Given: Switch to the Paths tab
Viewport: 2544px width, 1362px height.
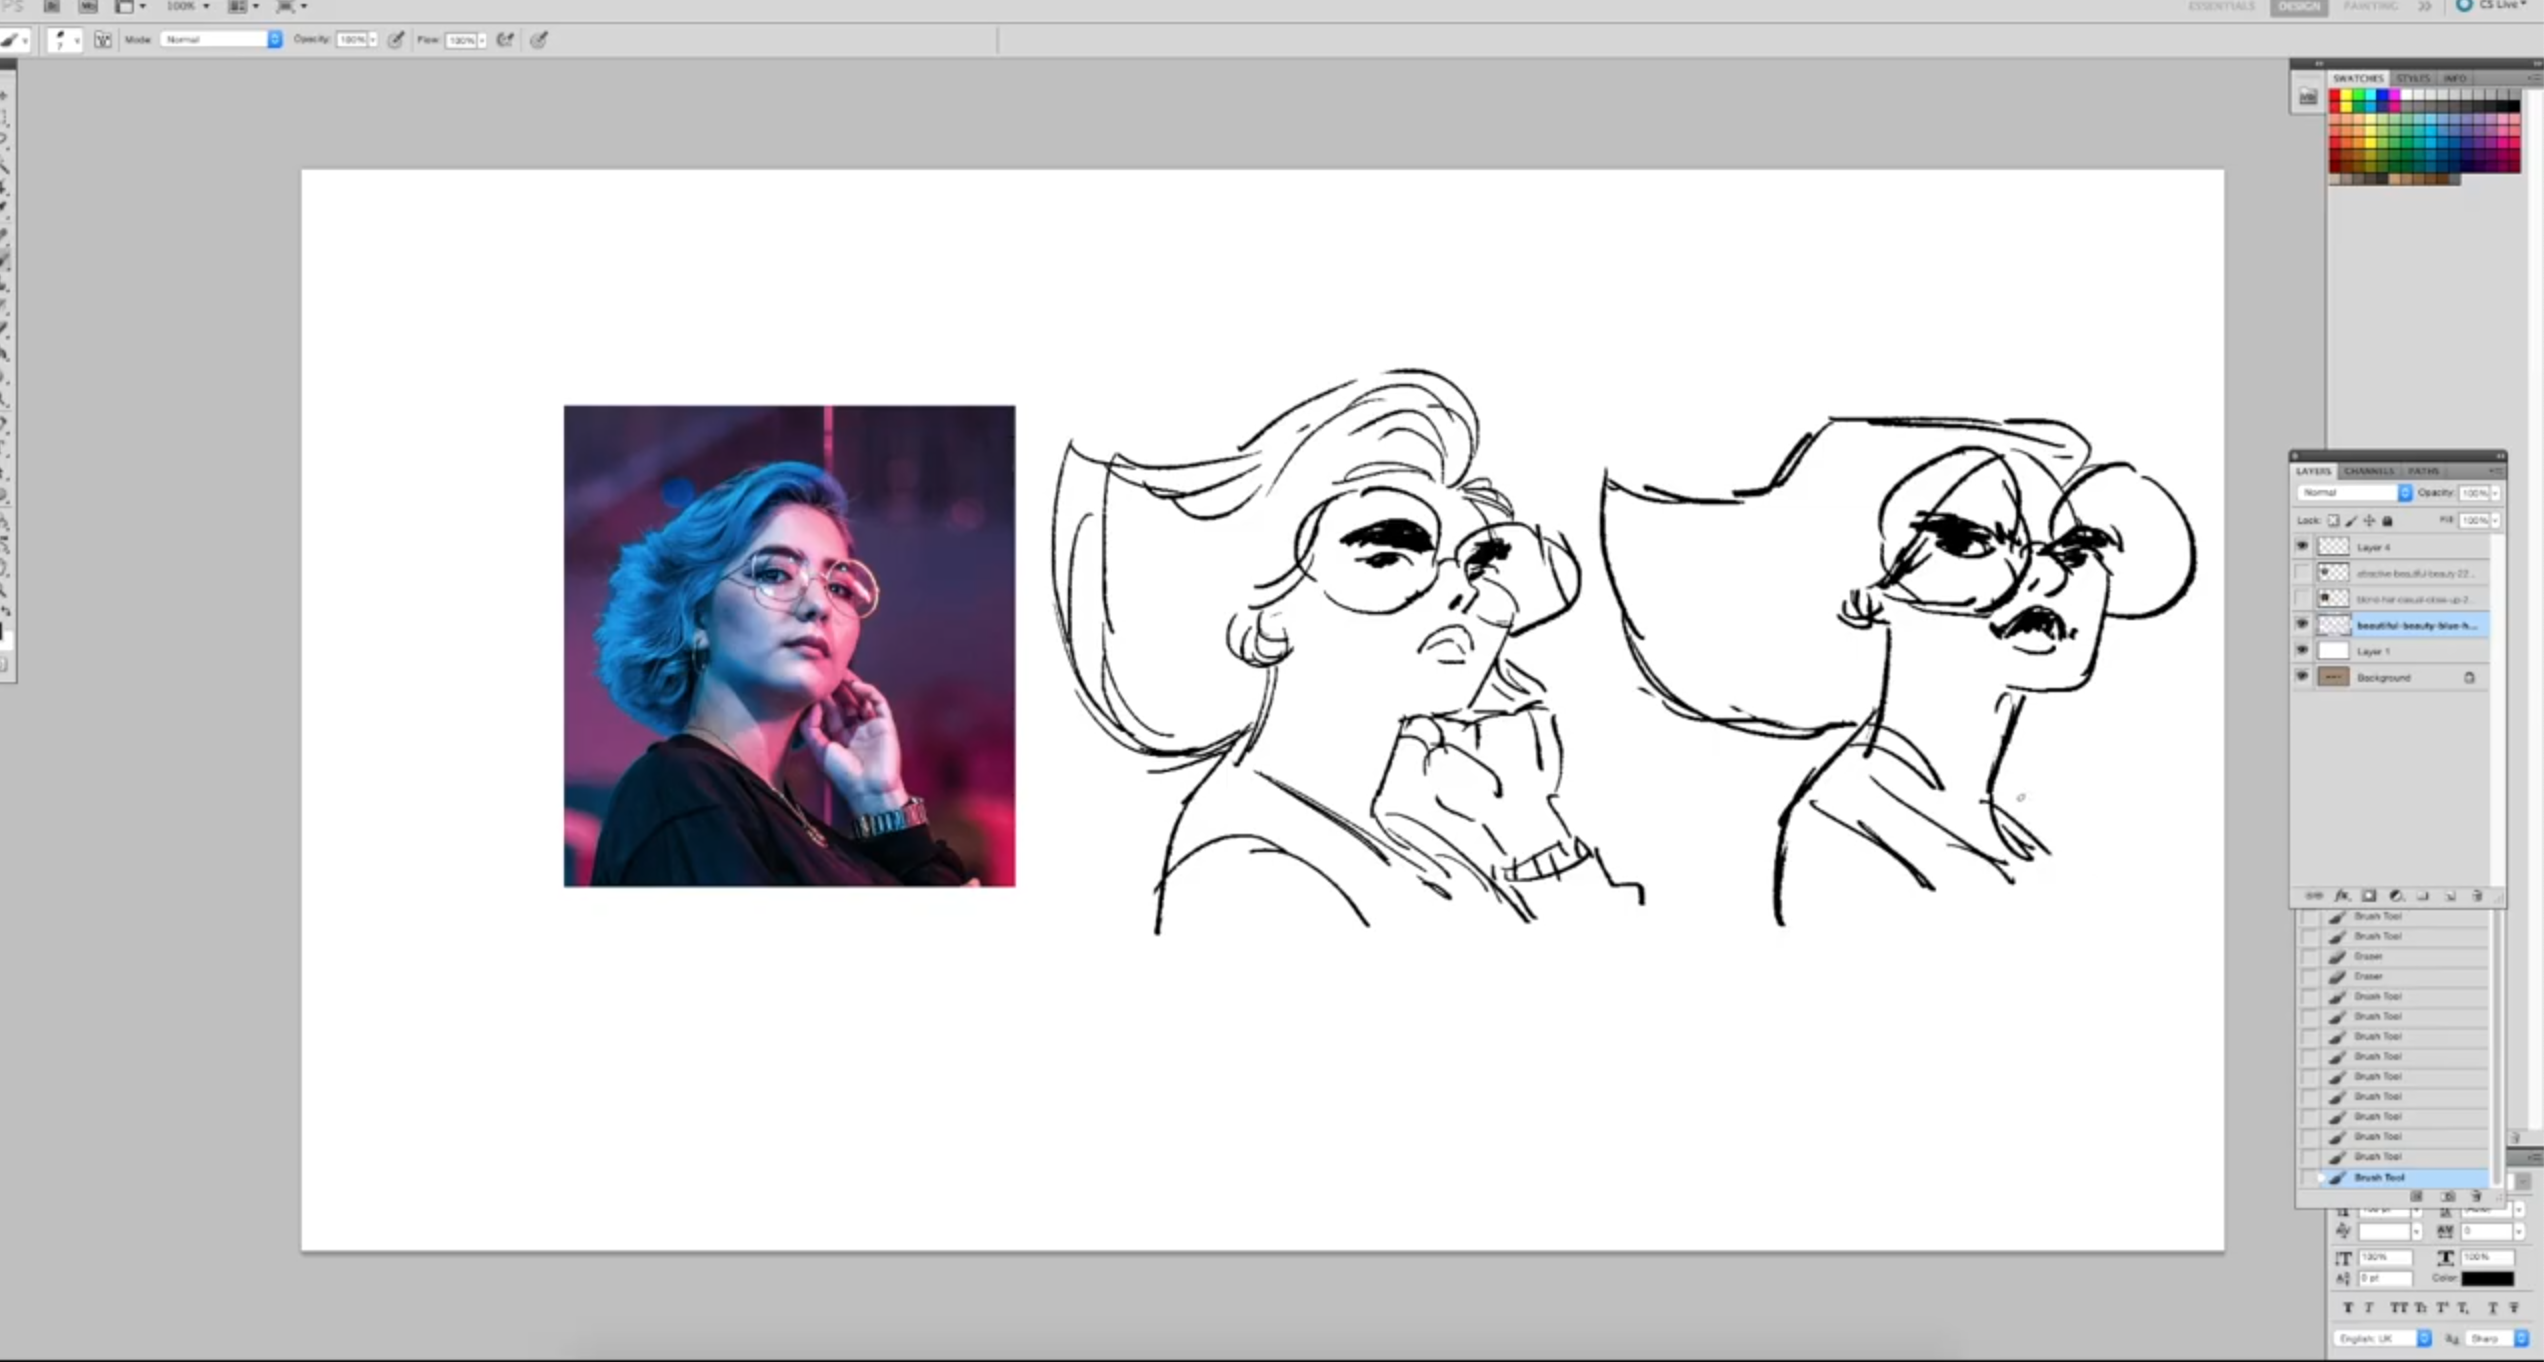Looking at the screenshot, I should [x=2422, y=471].
